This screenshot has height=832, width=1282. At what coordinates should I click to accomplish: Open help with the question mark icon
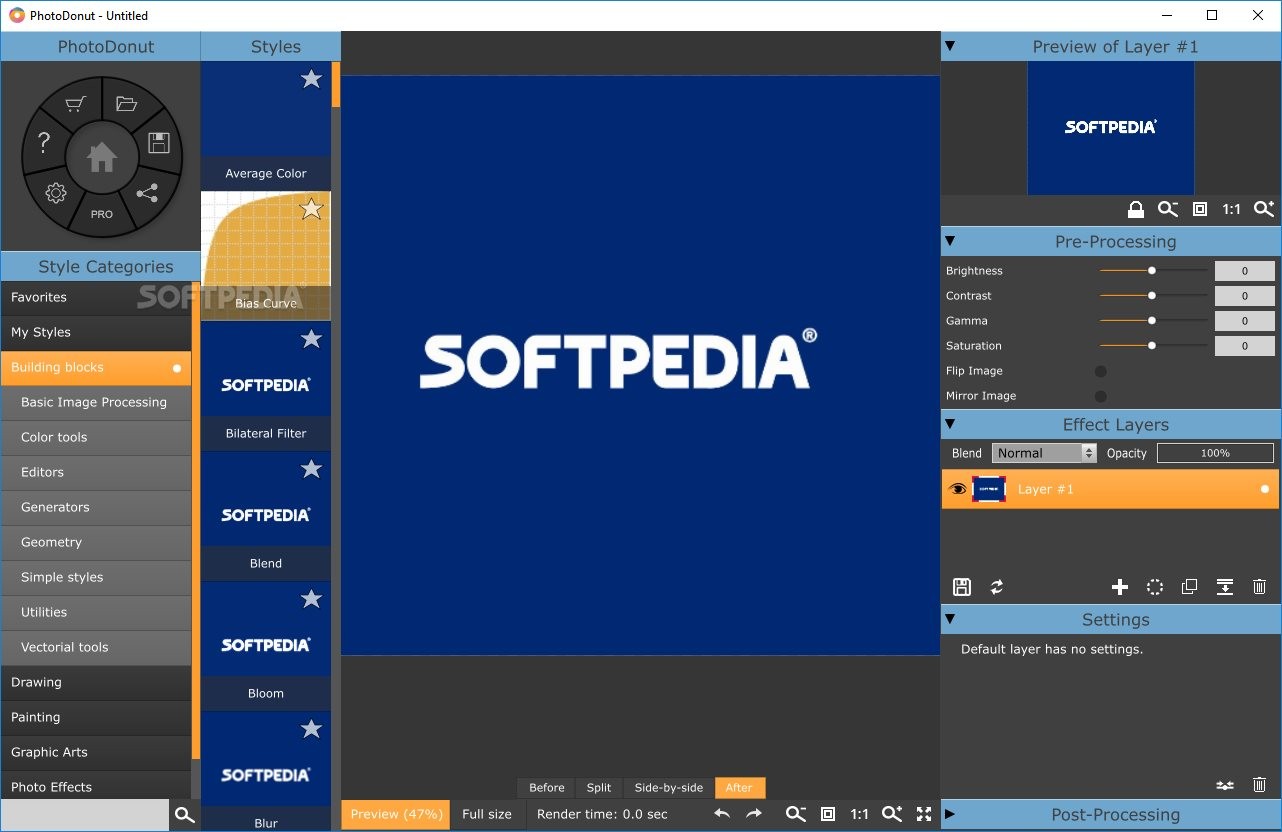[x=43, y=143]
